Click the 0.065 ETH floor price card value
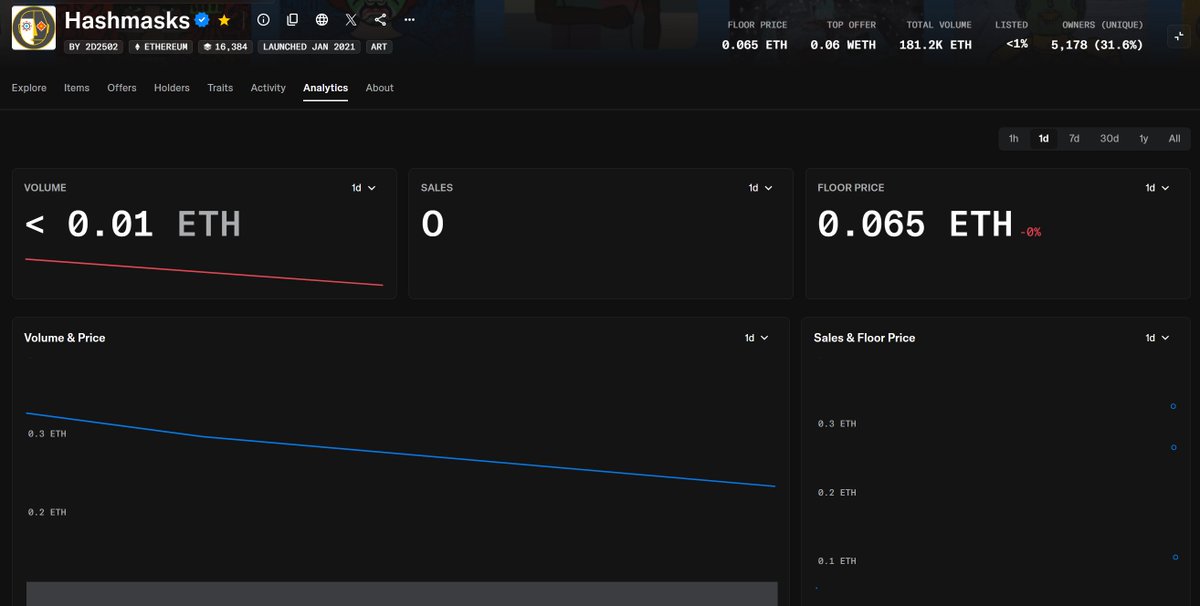 (915, 225)
